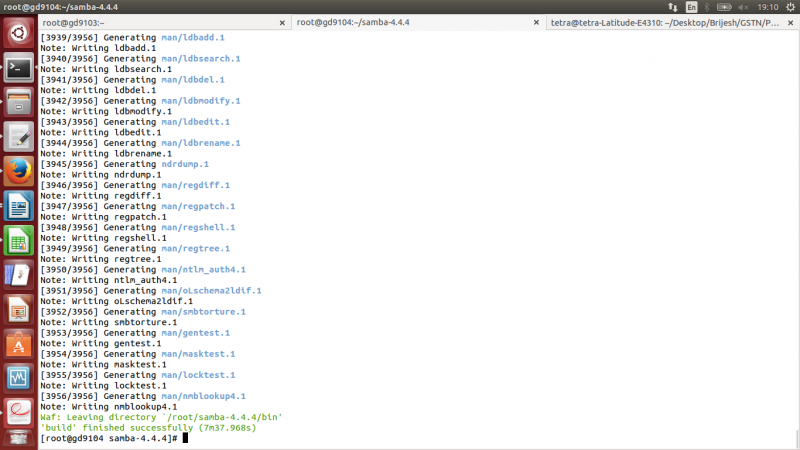Open the Ubuntu Dash home launcher
Viewport: 800px width, 450px height.
coord(19,33)
